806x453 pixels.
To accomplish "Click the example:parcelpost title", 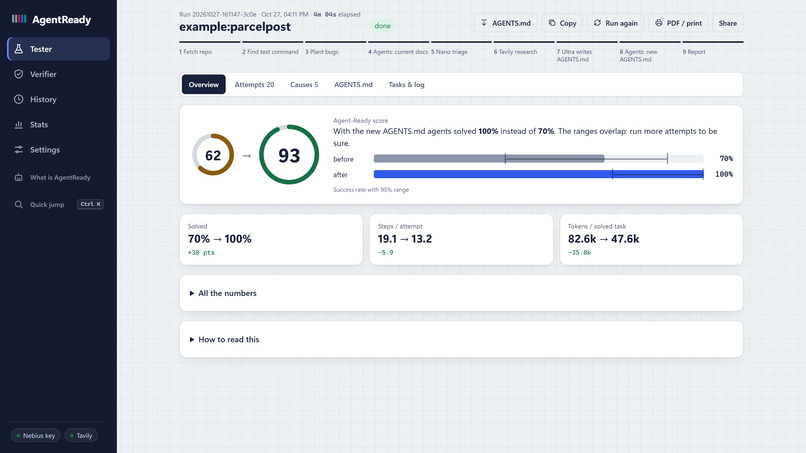I will click(x=235, y=27).
